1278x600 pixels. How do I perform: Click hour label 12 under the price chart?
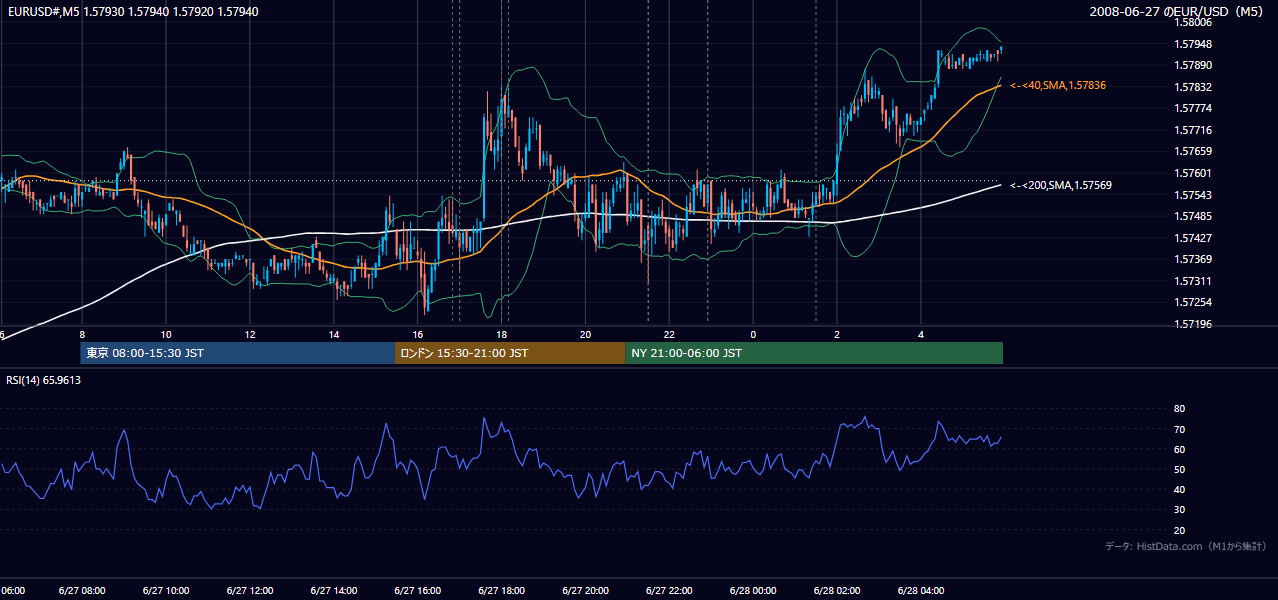[x=250, y=334]
